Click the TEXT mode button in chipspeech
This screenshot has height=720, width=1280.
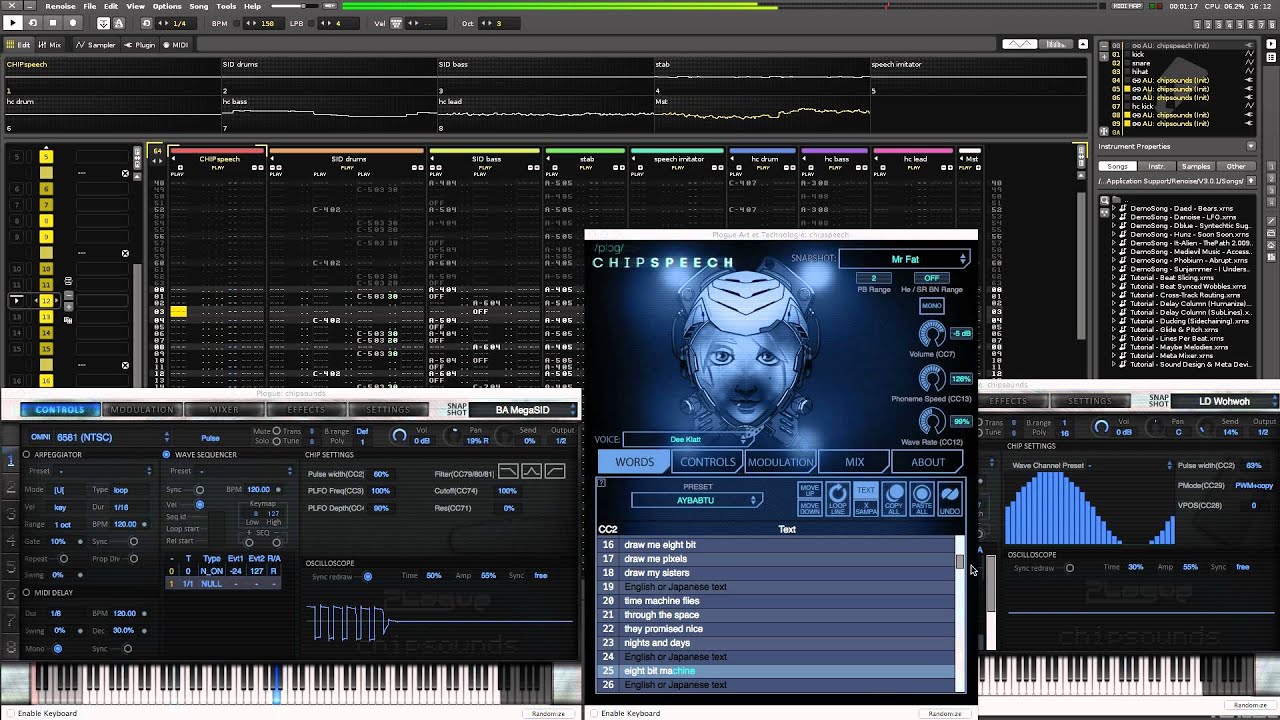point(866,490)
